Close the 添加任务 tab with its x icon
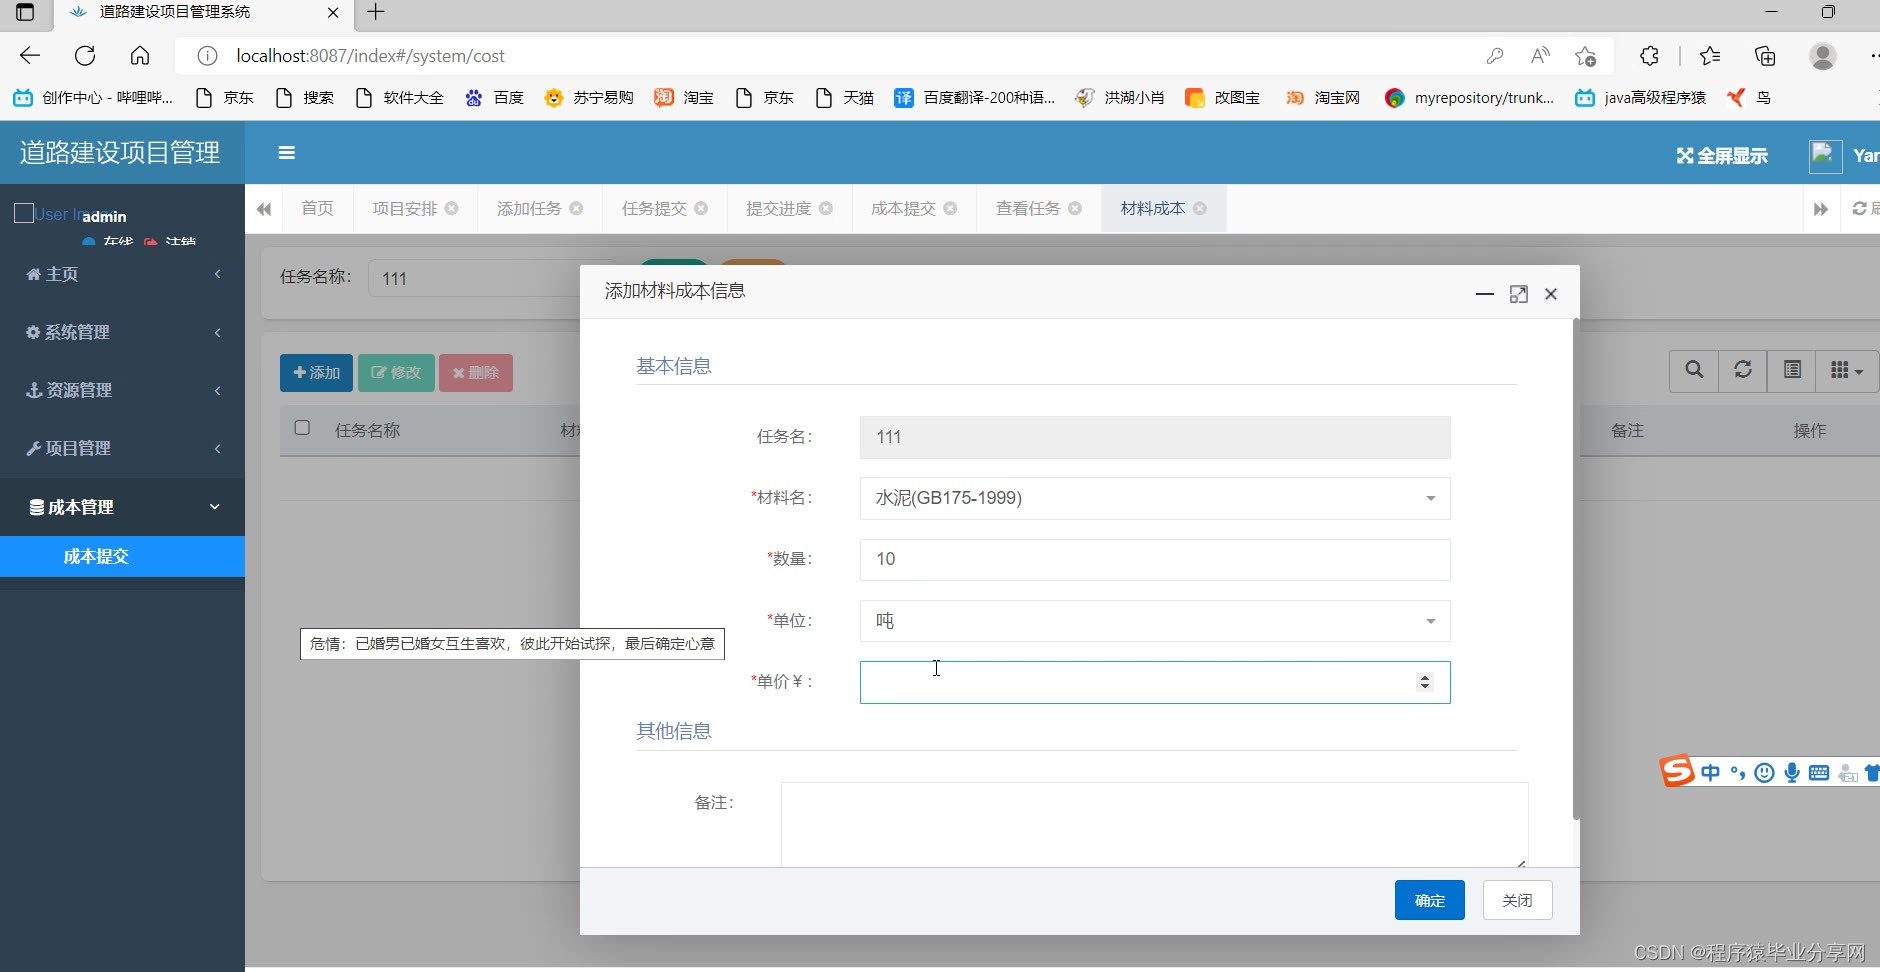 point(576,208)
